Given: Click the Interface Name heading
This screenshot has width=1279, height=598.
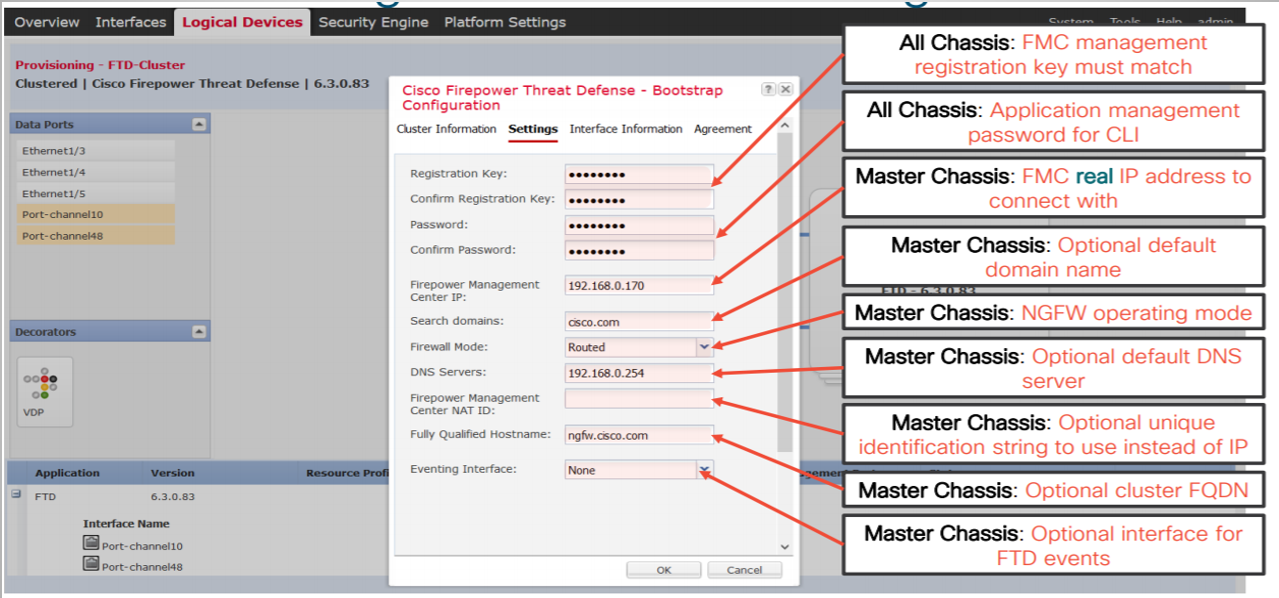Looking at the screenshot, I should (x=126, y=523).
